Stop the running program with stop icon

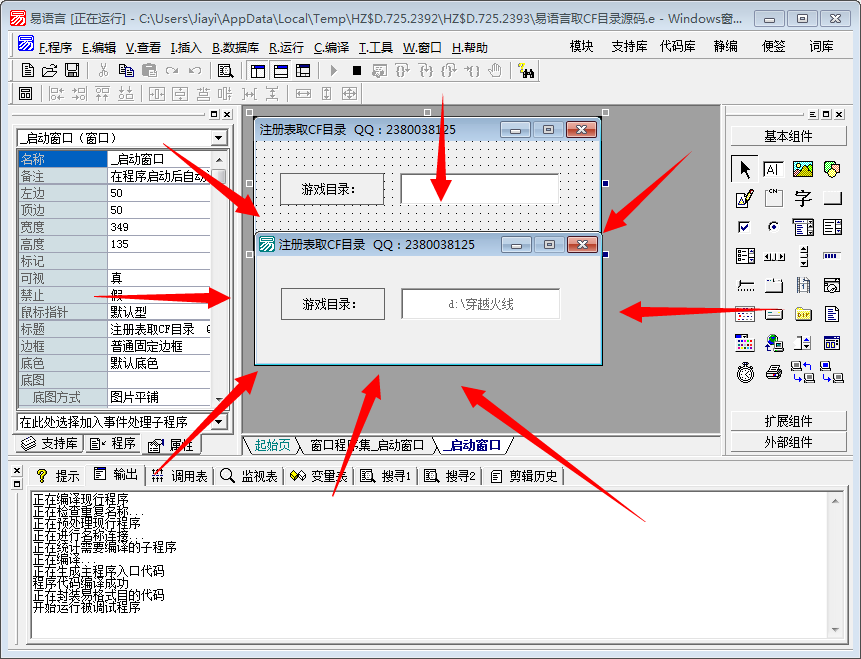point(356,70)
